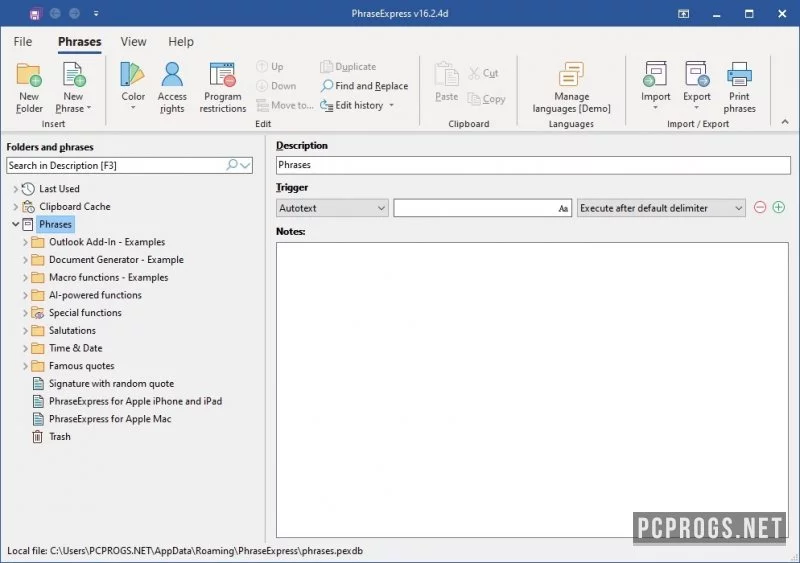Select AI-powered functions folder
Screen dimensions: 800x563
[x=95, y=295]
